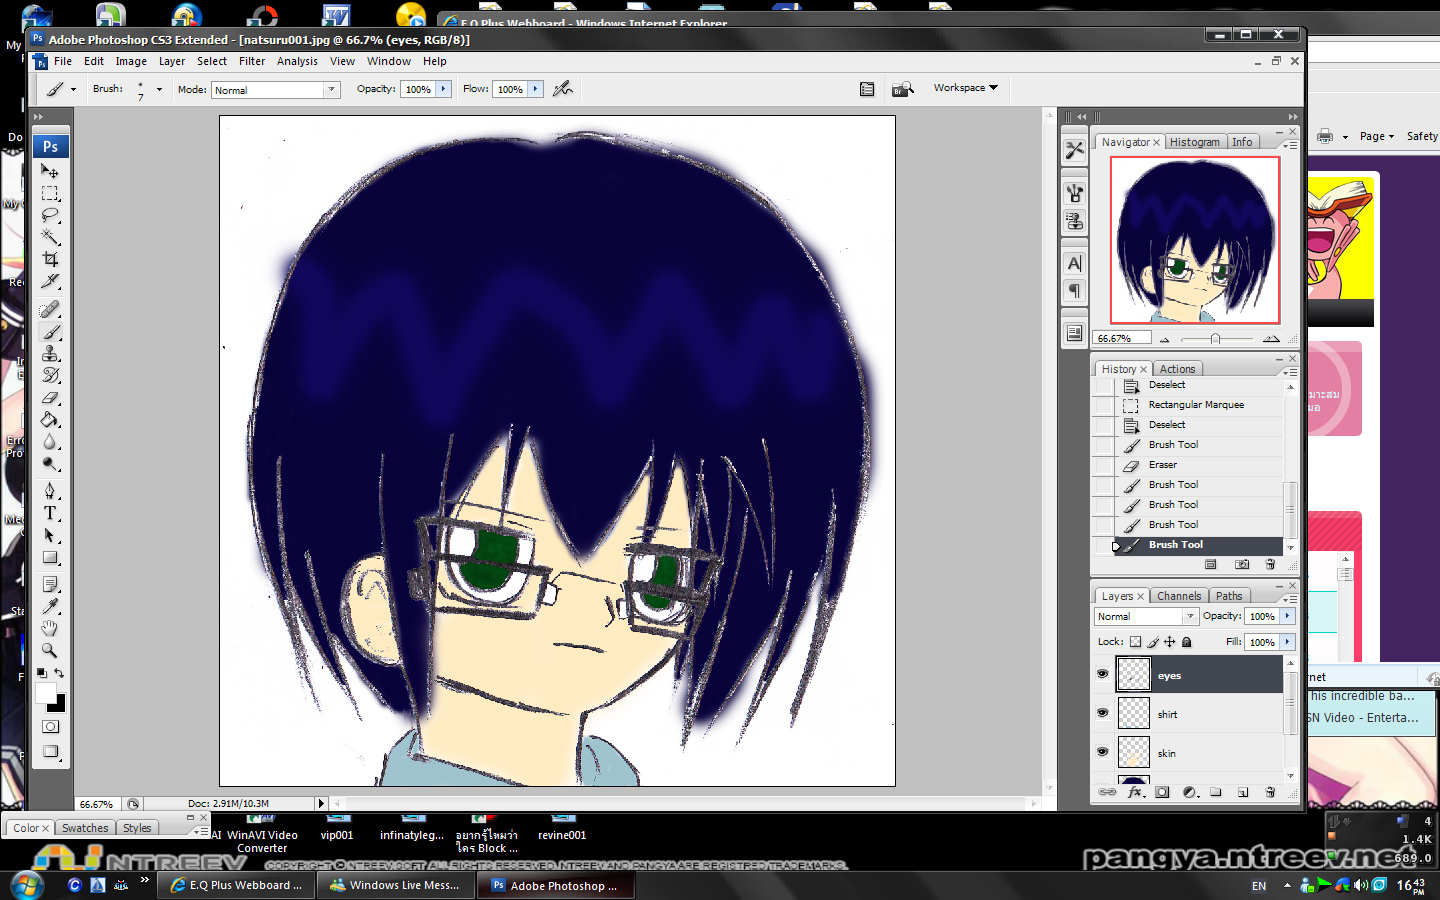Viewport: 1440px width, 900px height.
Task: Adjust the Navigator zoom slider
Action: pyautogui.click(x=1215, y=339)
